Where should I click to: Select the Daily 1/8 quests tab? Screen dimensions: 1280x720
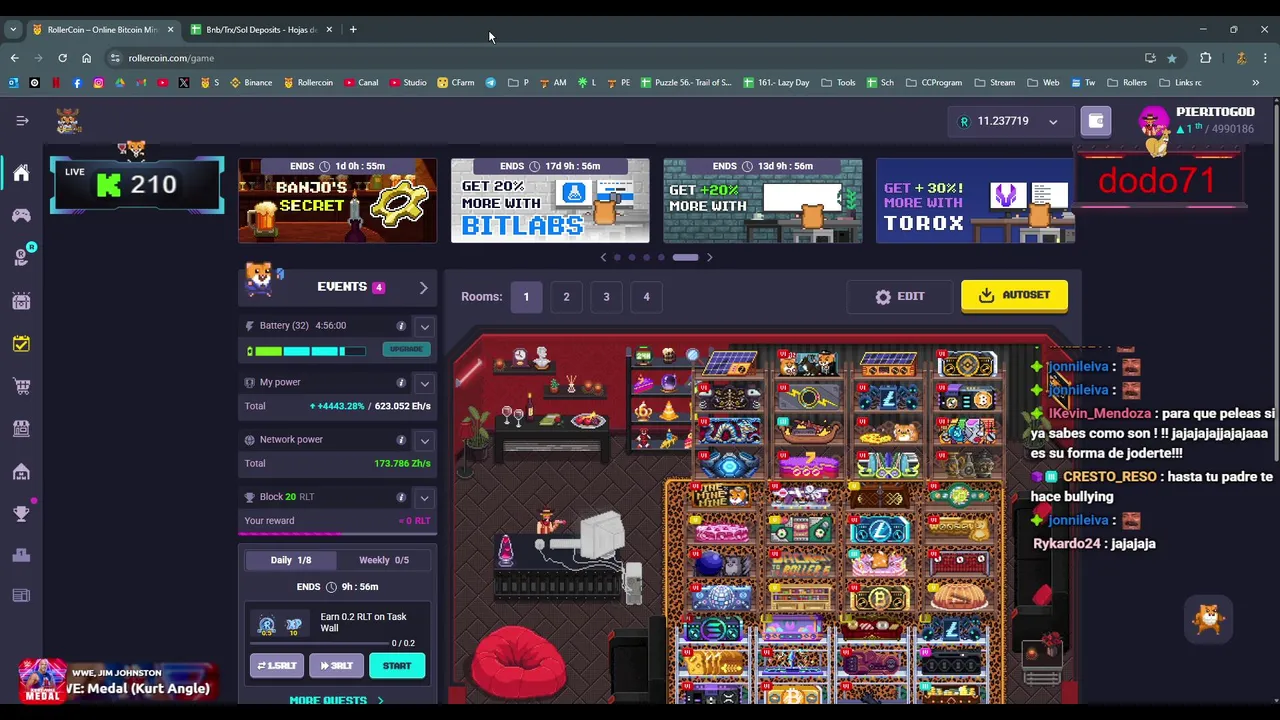pyautogui.click(x=290, y=560)
